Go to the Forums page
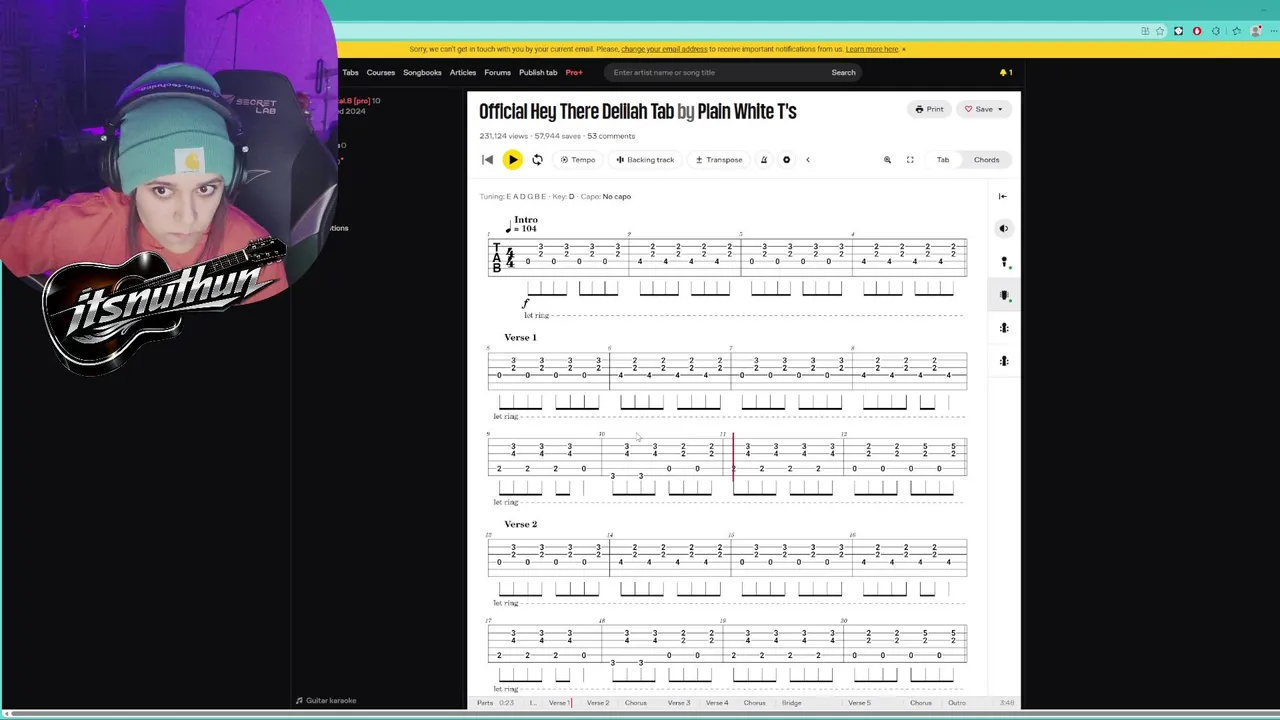 click(497, 72)
